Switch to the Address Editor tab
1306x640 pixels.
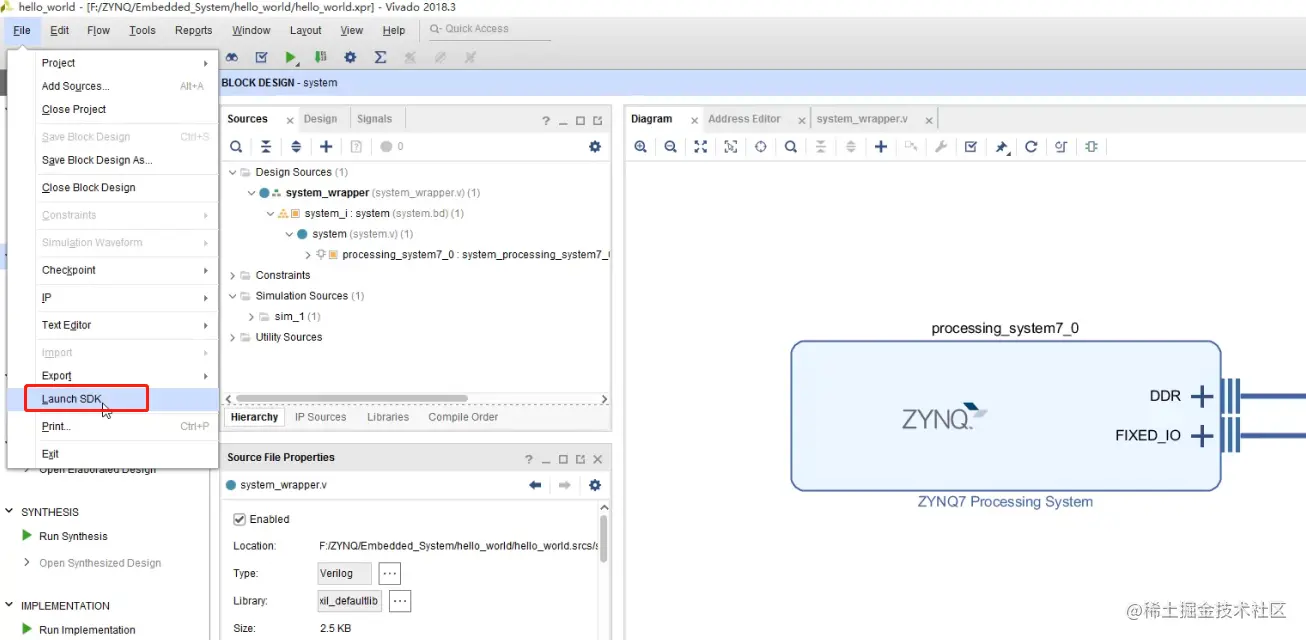coord(744,119)
